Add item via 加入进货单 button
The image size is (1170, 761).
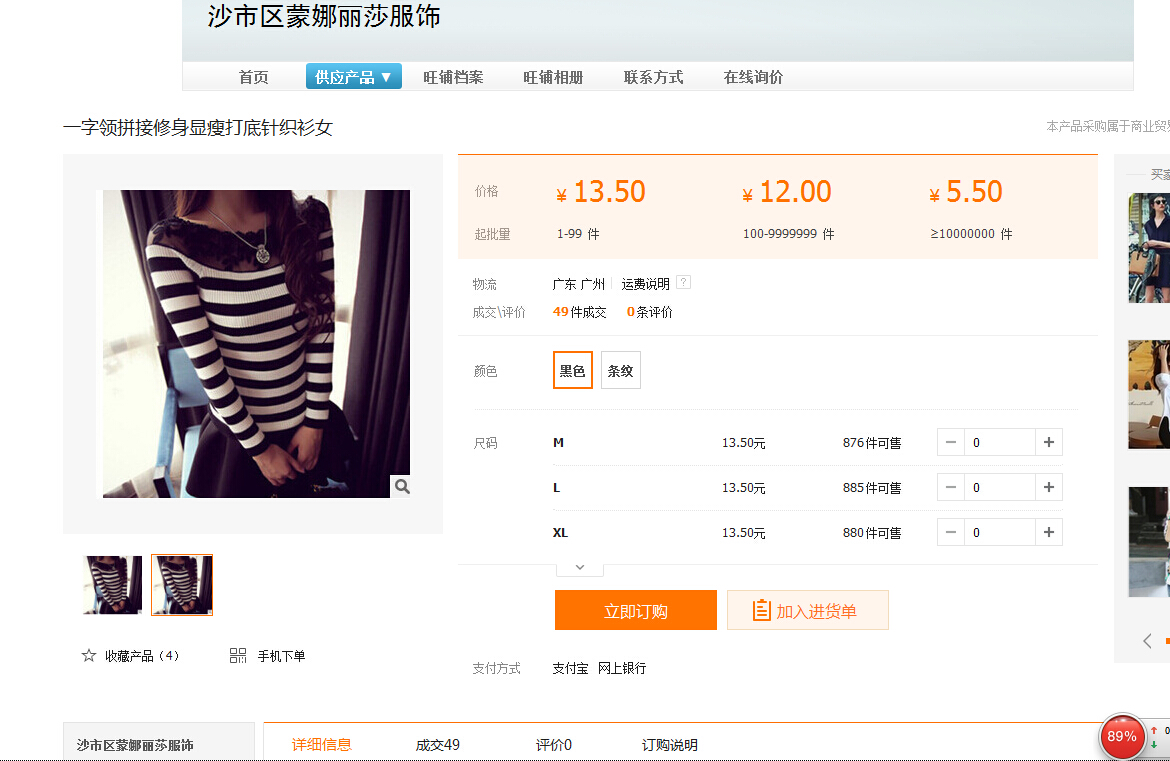(807, 611)
